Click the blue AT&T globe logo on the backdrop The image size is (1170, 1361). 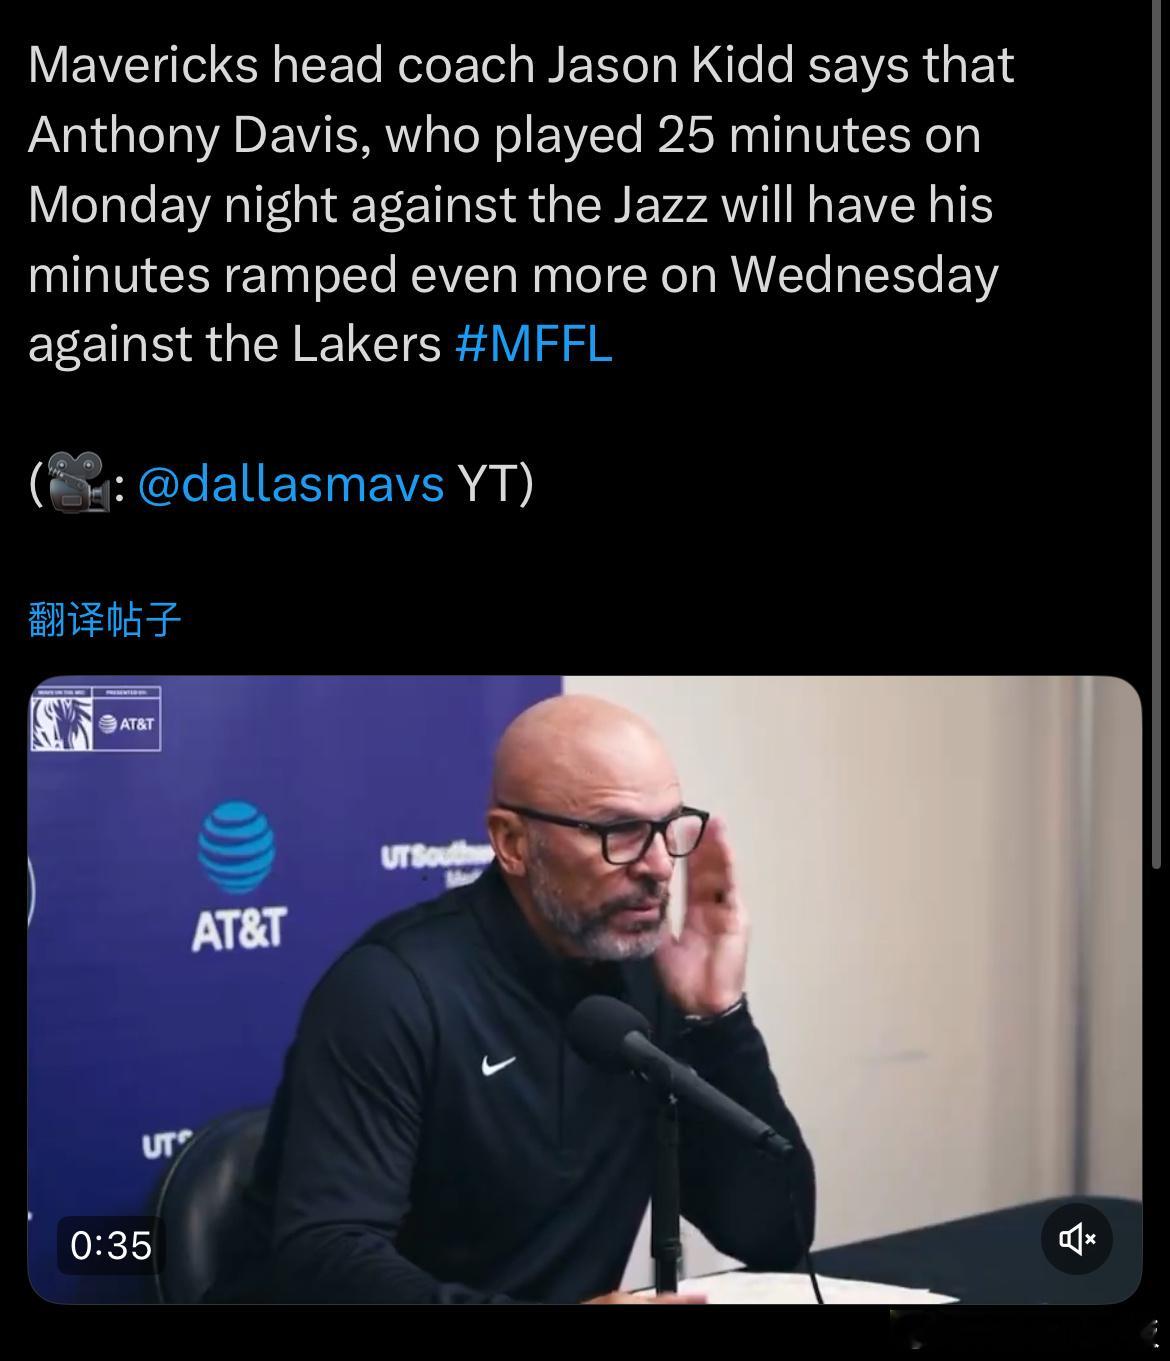[x=237, y=848]
